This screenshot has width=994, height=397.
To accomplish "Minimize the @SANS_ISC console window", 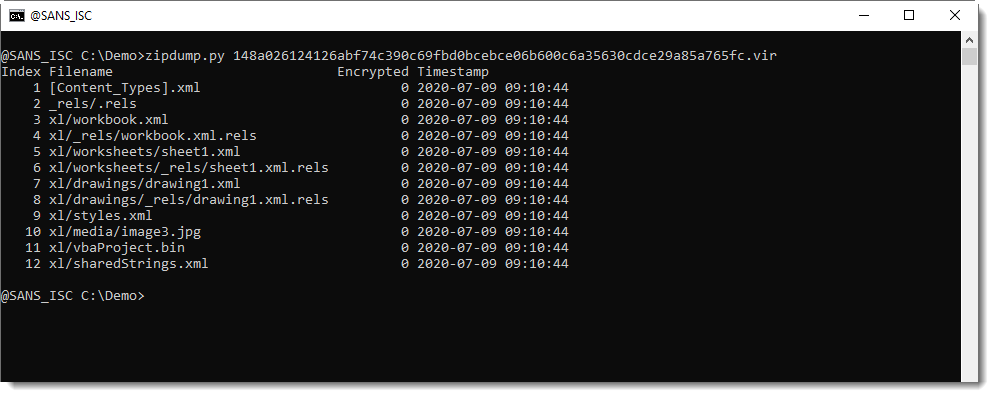I will click(862, 16).
